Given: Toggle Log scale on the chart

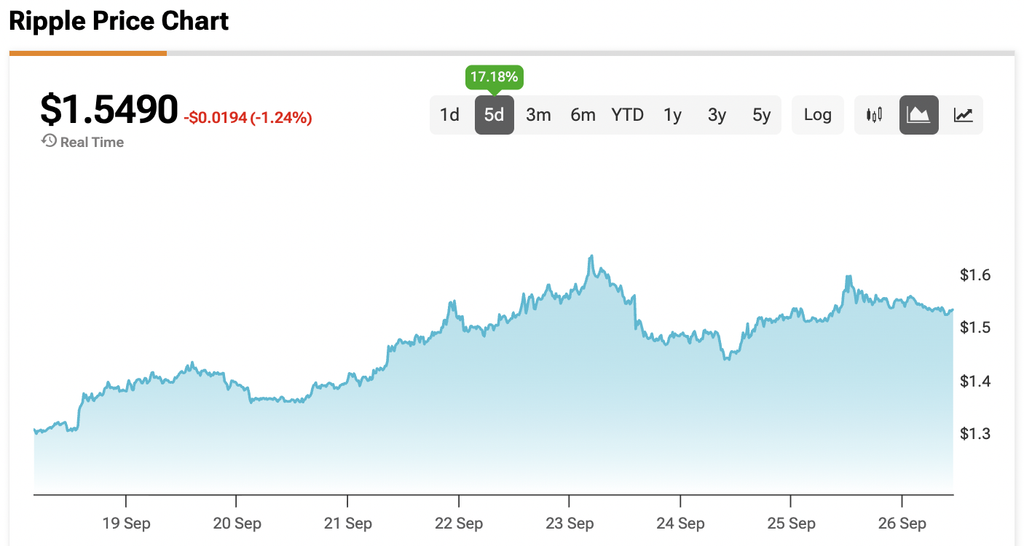Looking at the screenshot, I should (x=818, y=115).
